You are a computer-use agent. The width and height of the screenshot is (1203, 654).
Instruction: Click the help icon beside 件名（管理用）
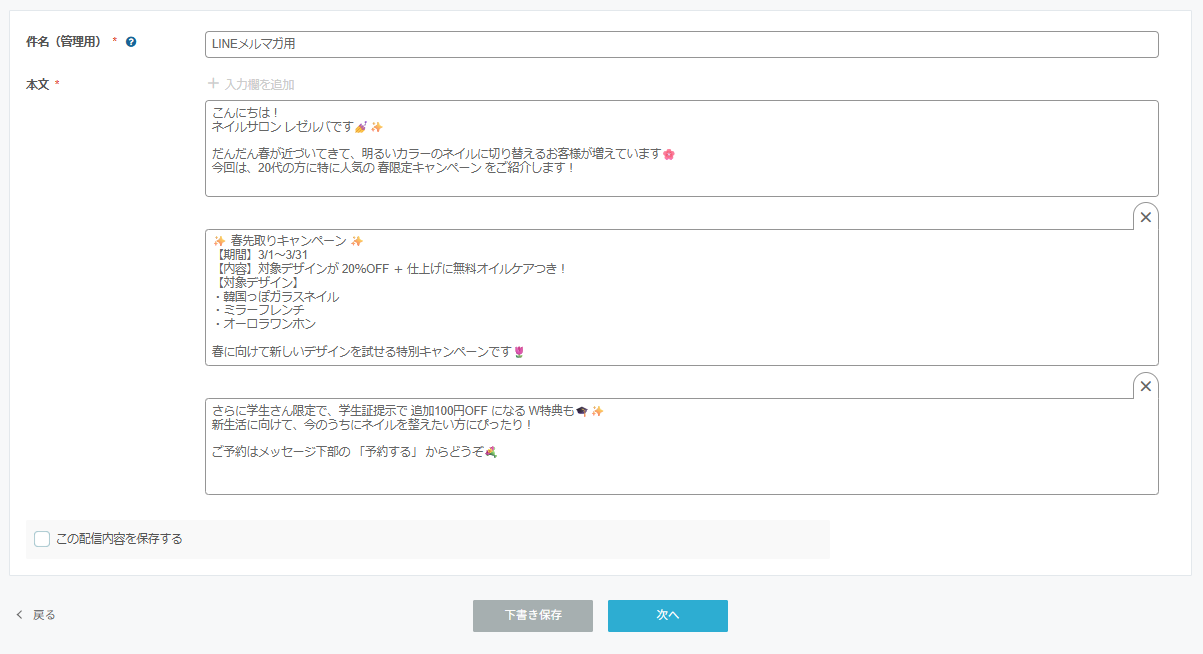coord(131,42)
